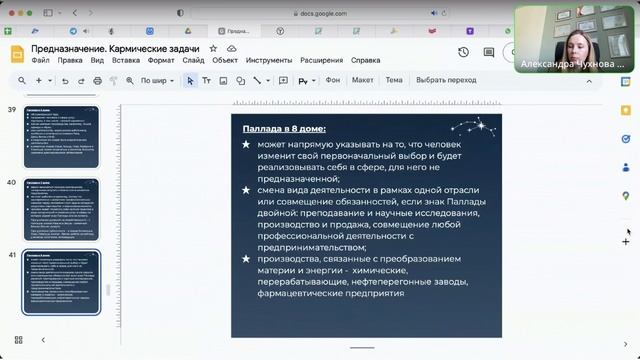Insert an image with image tool
Screen dimensions: 640x360
pyautogui.click(x=223, y=81)
